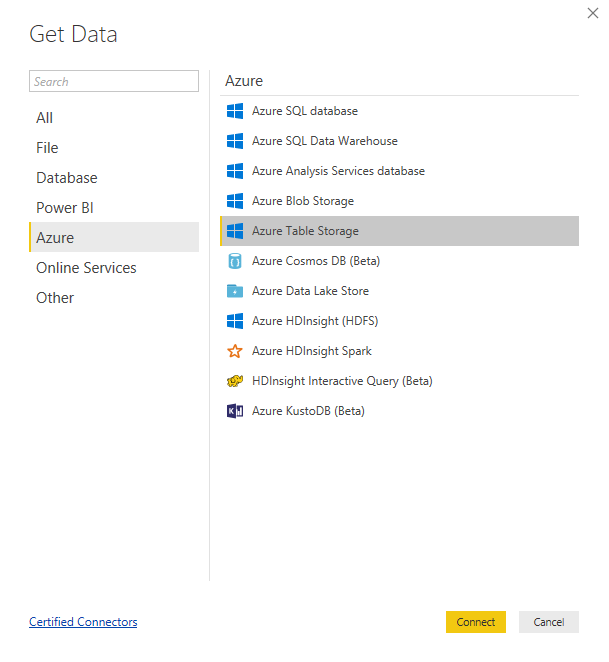Switch to the File category
This screenshot has width=609, height=662.
coord(48,148)
